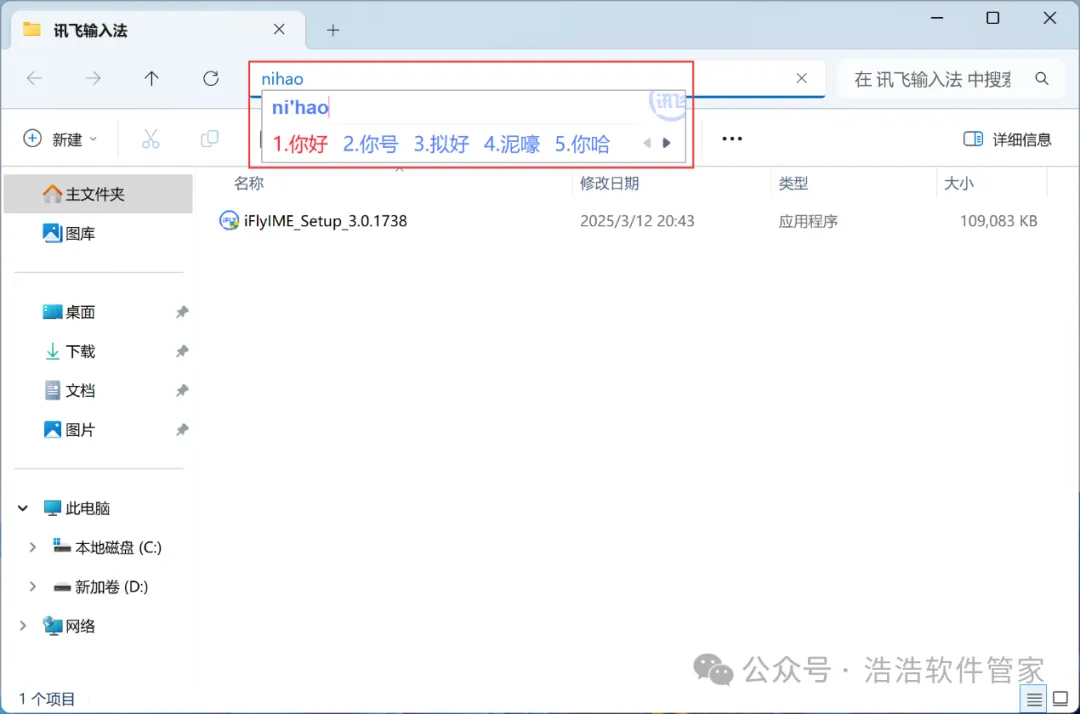Choose candidate 1.你好
The height and width of the screenshot is (714, 1080).
300,144
